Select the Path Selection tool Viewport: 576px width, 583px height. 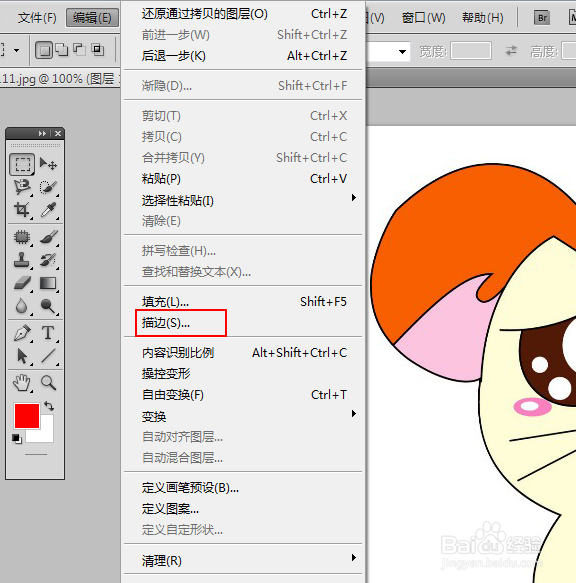coord(22,356)
